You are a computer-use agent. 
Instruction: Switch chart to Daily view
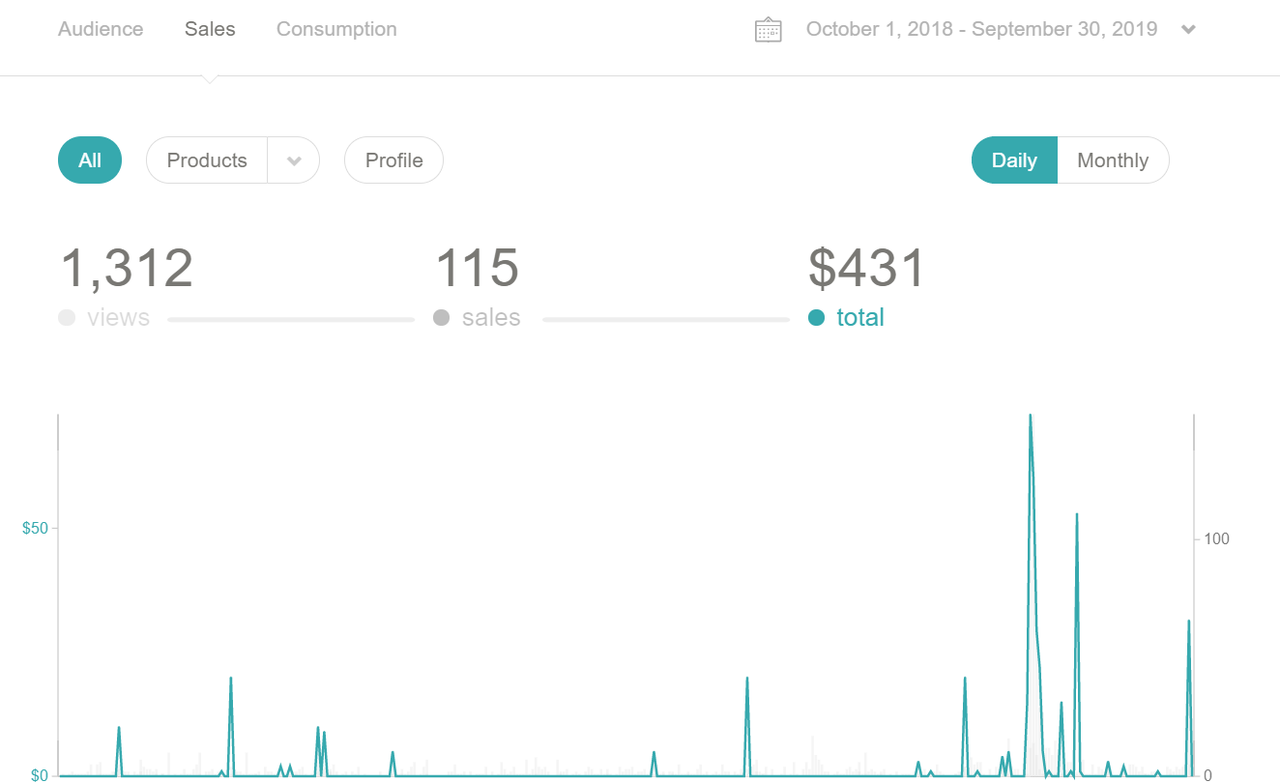tap(1014, 160)
